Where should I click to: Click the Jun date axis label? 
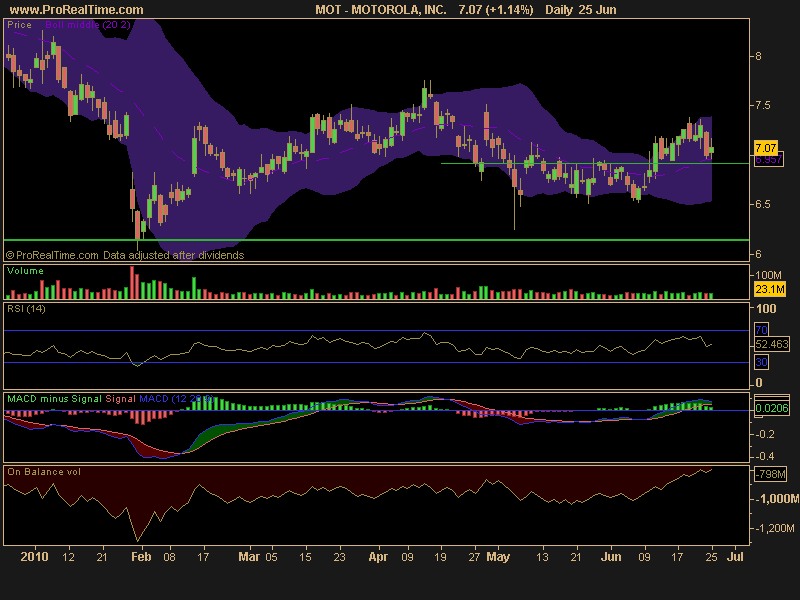tap(611, 557)
